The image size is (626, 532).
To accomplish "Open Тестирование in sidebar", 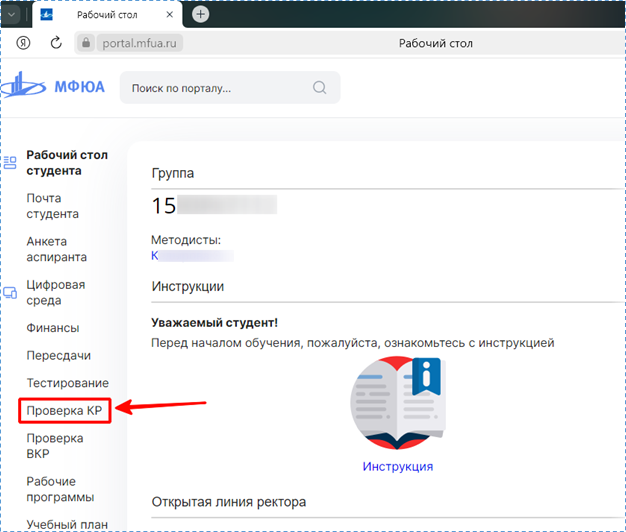I will point(67,383).
